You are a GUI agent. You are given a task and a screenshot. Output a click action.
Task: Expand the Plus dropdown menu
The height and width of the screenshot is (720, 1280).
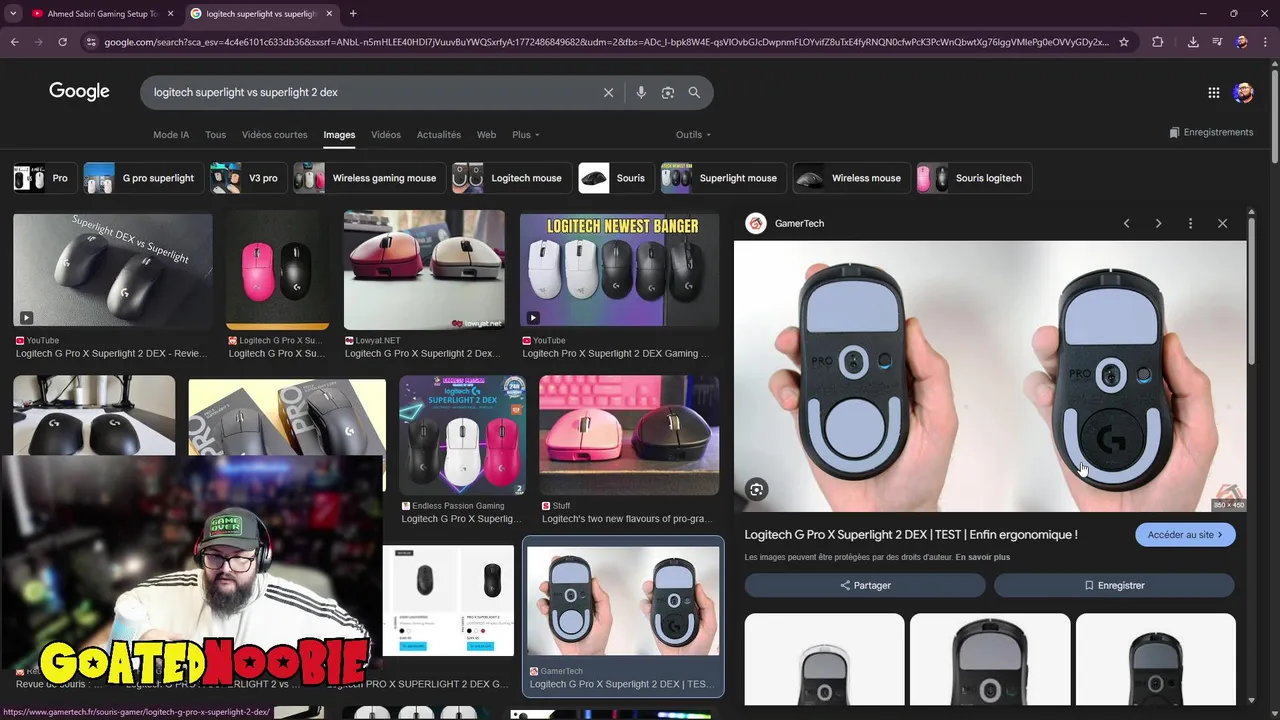click(525, 135)
